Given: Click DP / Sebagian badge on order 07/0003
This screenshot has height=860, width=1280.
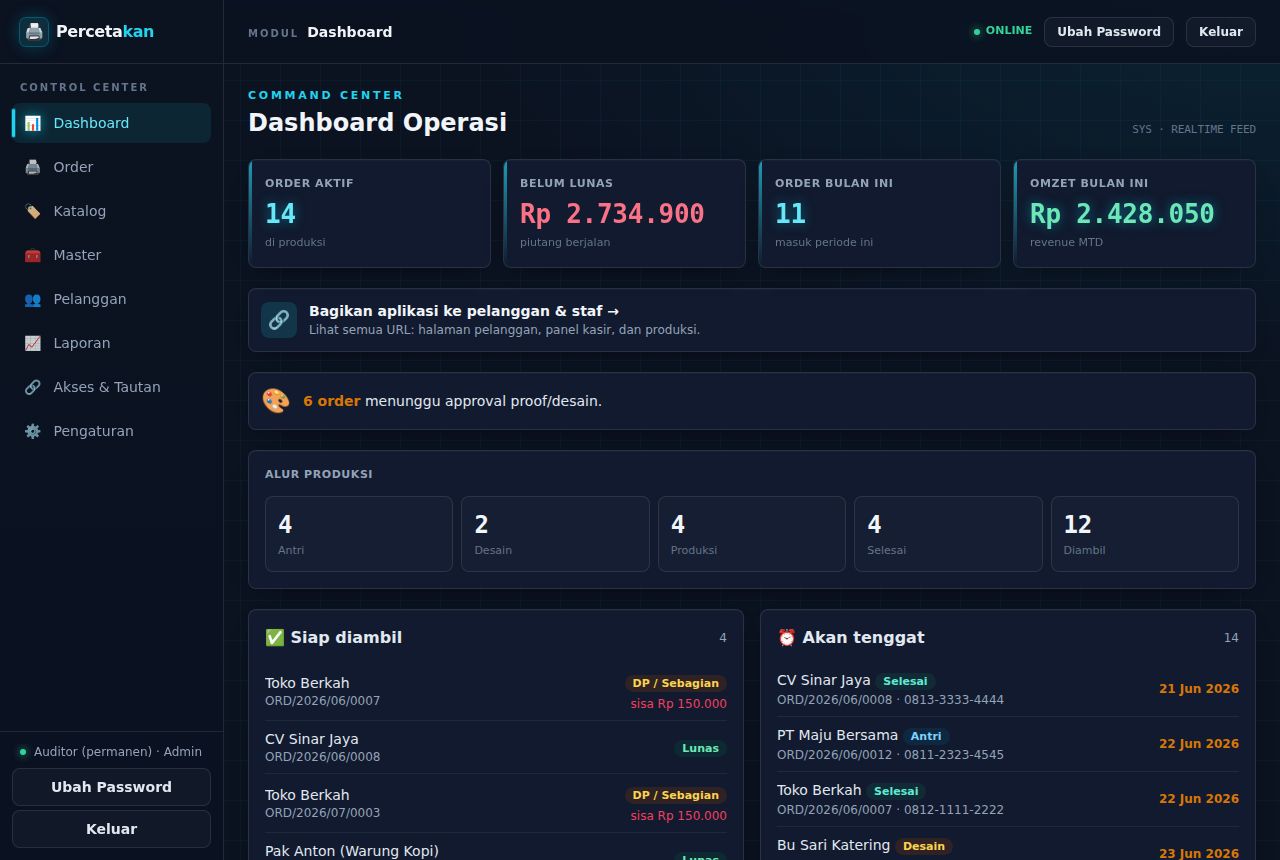Looking at the screenshot, I should point(676,795).
